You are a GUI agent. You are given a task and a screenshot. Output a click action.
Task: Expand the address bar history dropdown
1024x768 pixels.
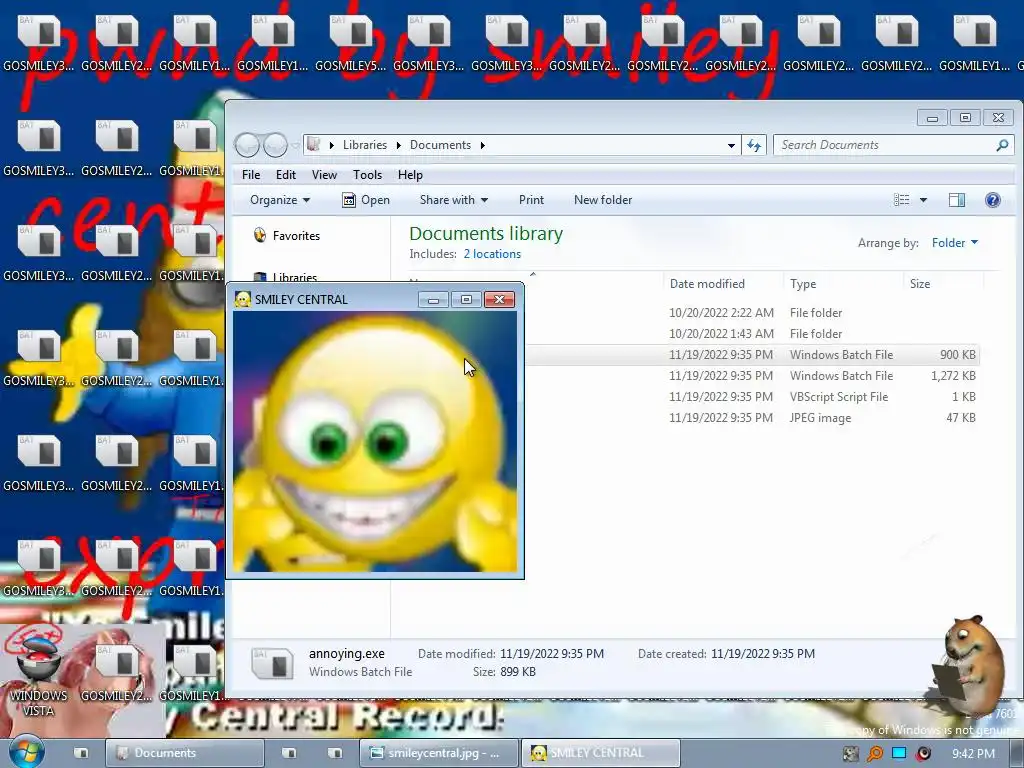(x=731, y=145)
